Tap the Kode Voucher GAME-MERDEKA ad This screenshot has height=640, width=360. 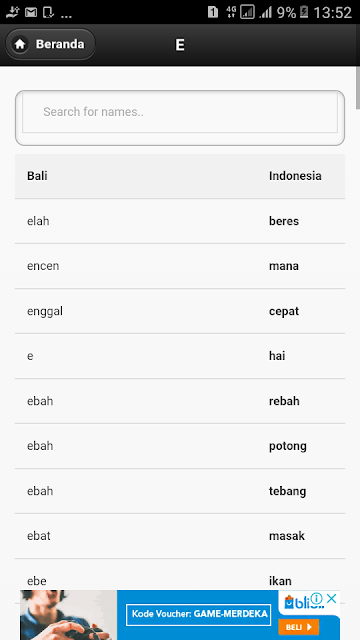coord(198,614)
